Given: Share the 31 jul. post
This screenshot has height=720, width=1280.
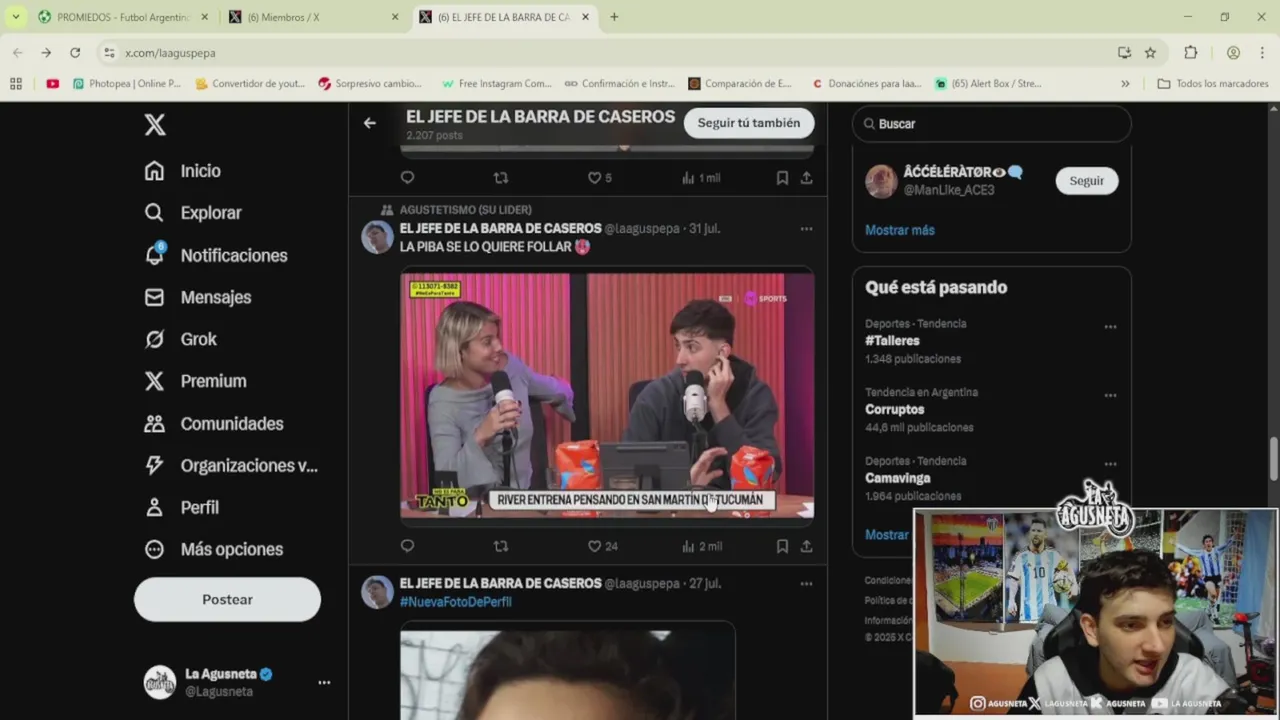Looking at the screenshot, I should point(806,546).
